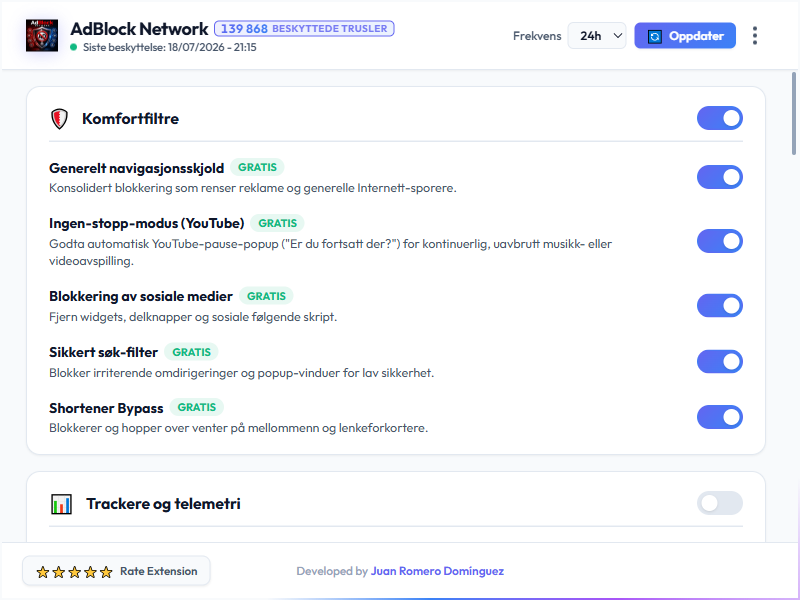Click GRATIS badge next to Shortener Bypass

coord(196,407)
